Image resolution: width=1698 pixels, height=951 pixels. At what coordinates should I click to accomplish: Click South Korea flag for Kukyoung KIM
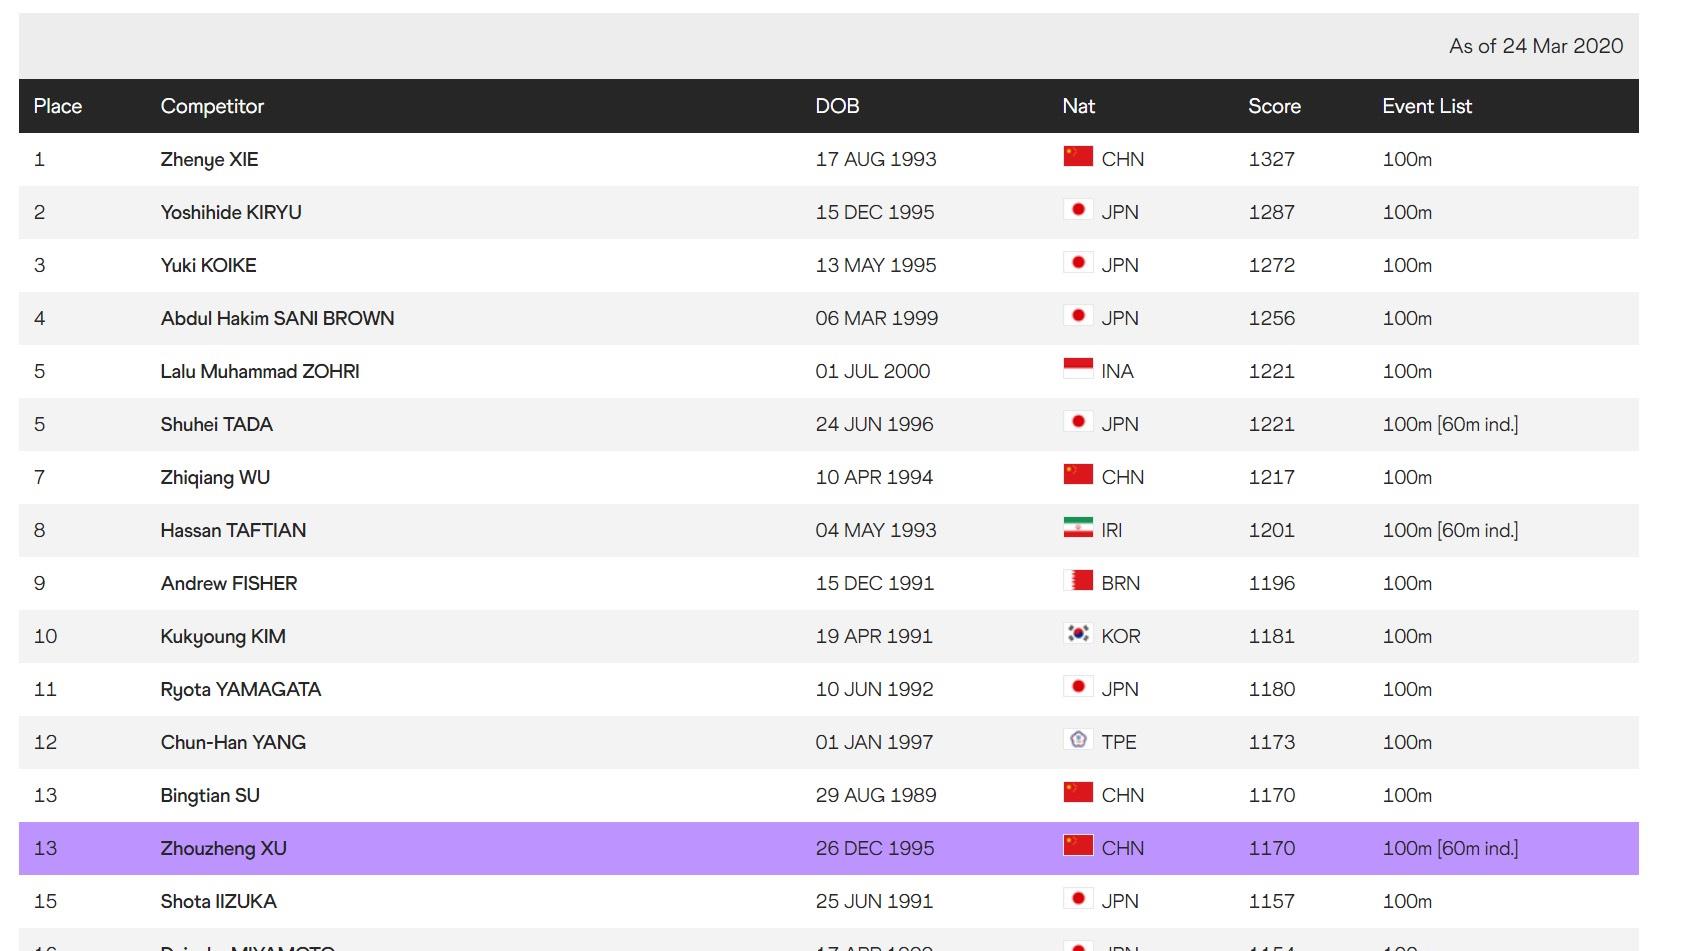coord(1077,634)
